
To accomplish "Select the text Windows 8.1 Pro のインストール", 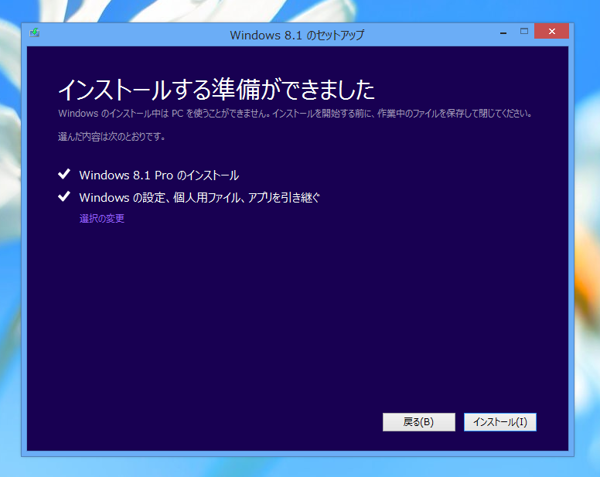I will 159,175.
